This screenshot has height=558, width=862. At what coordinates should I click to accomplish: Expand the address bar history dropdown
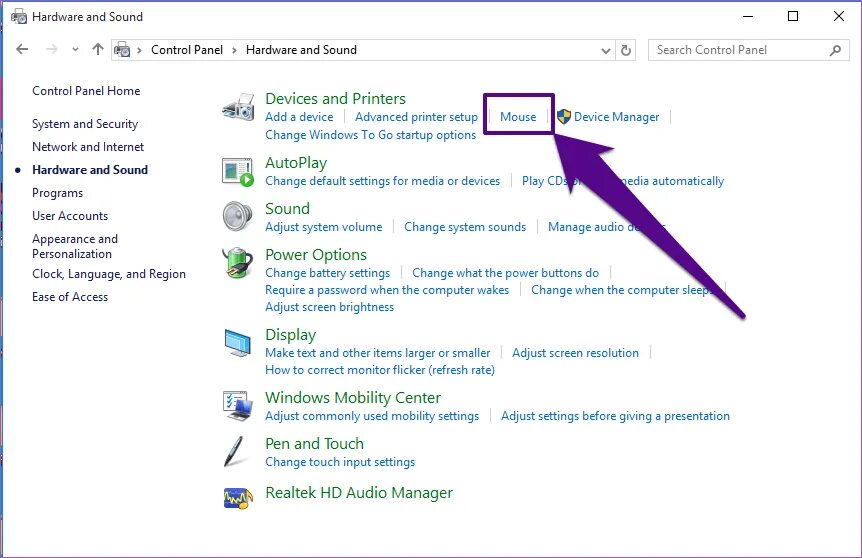pos(605,51)
